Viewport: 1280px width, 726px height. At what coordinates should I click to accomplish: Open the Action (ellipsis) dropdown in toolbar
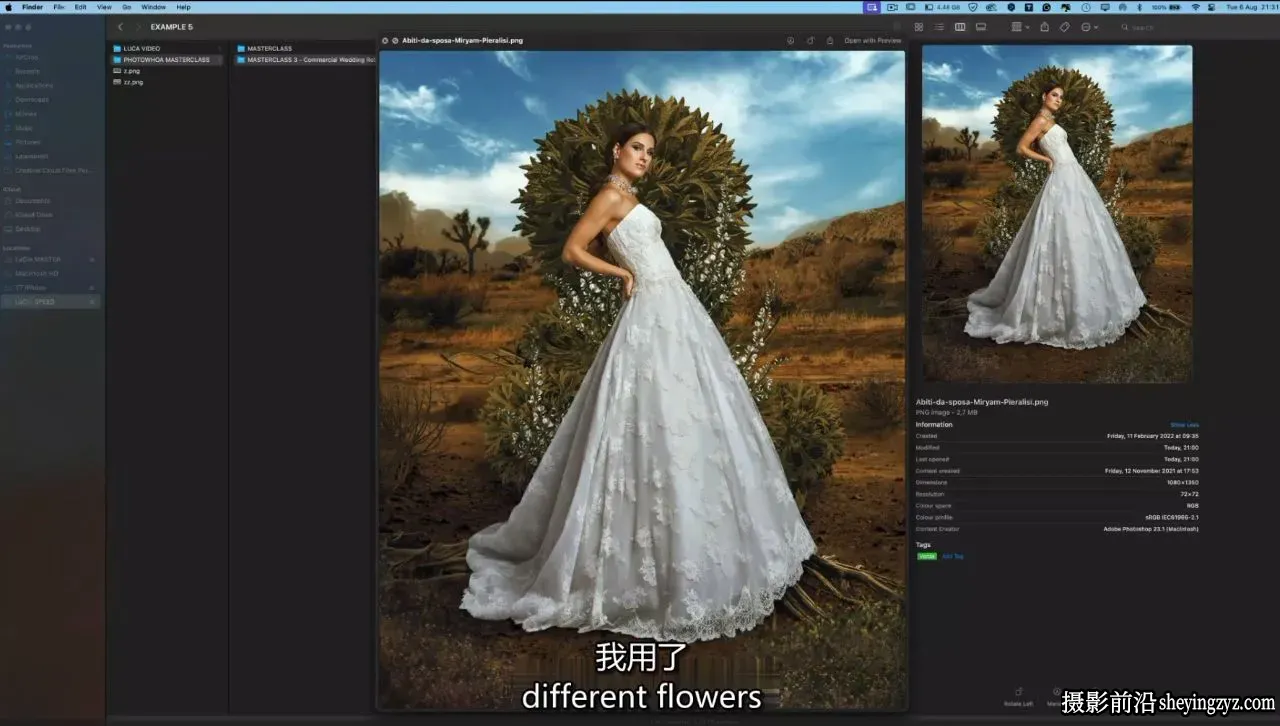coord(1089,27)
